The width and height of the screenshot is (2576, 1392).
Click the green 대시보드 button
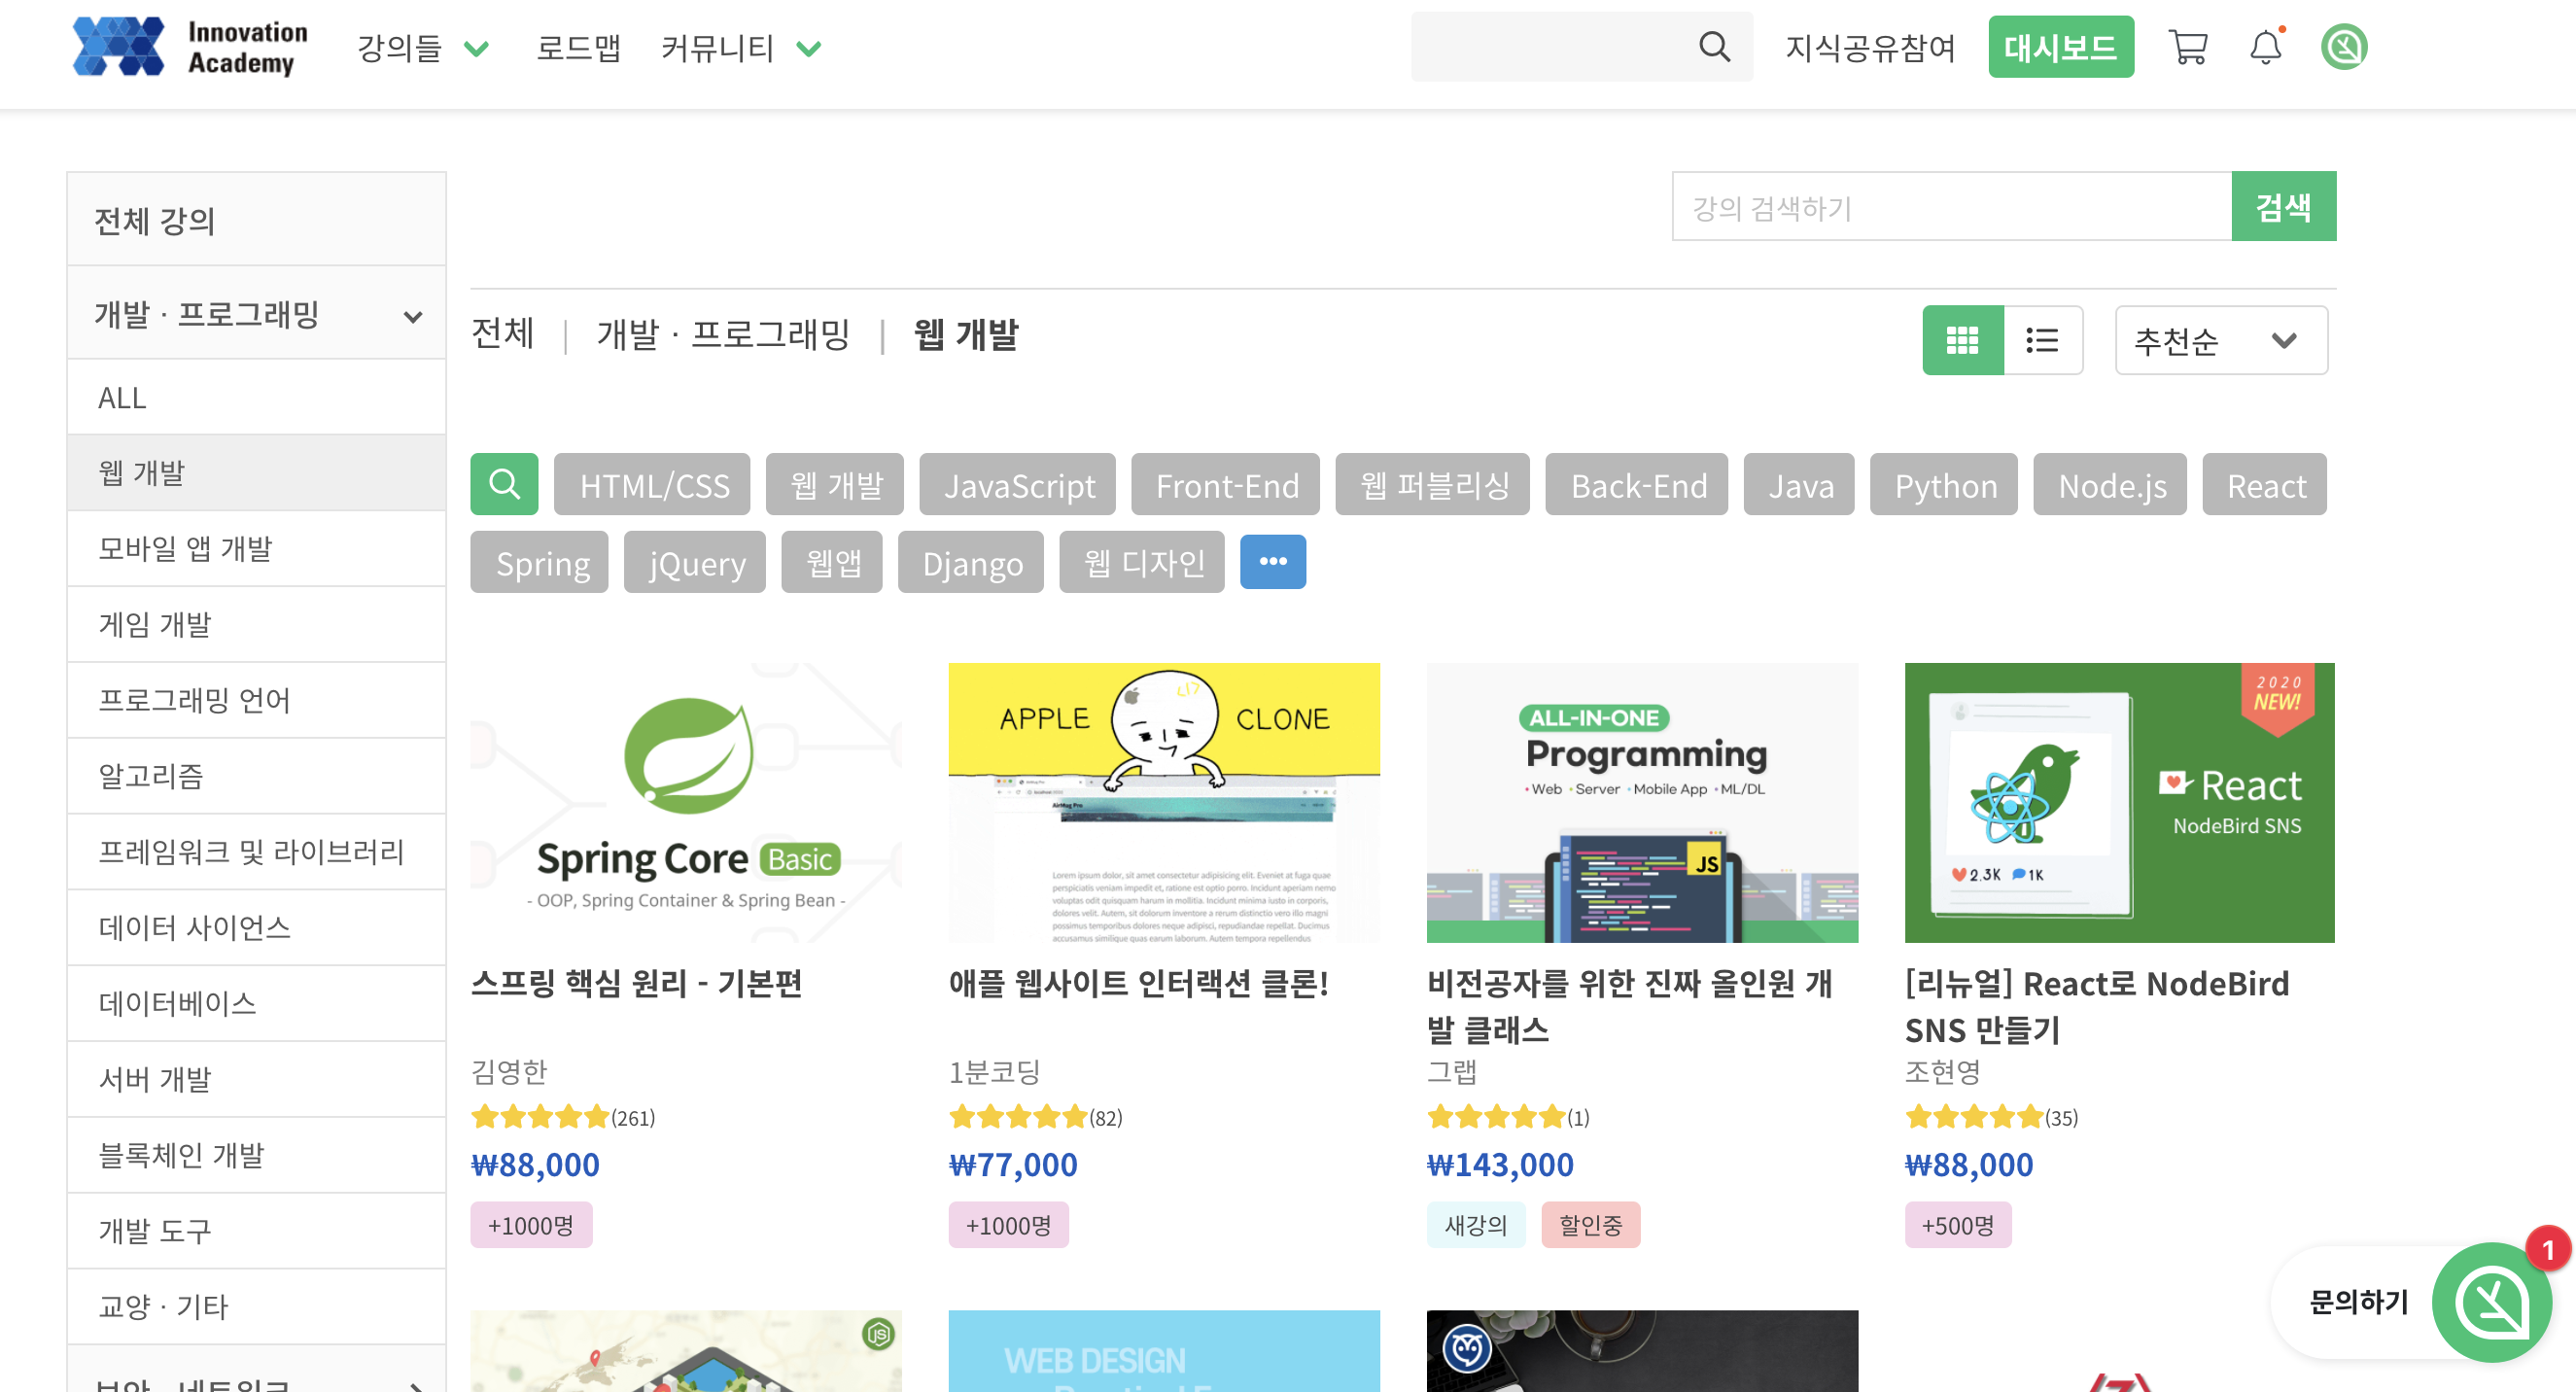(x=2060, y=47)
